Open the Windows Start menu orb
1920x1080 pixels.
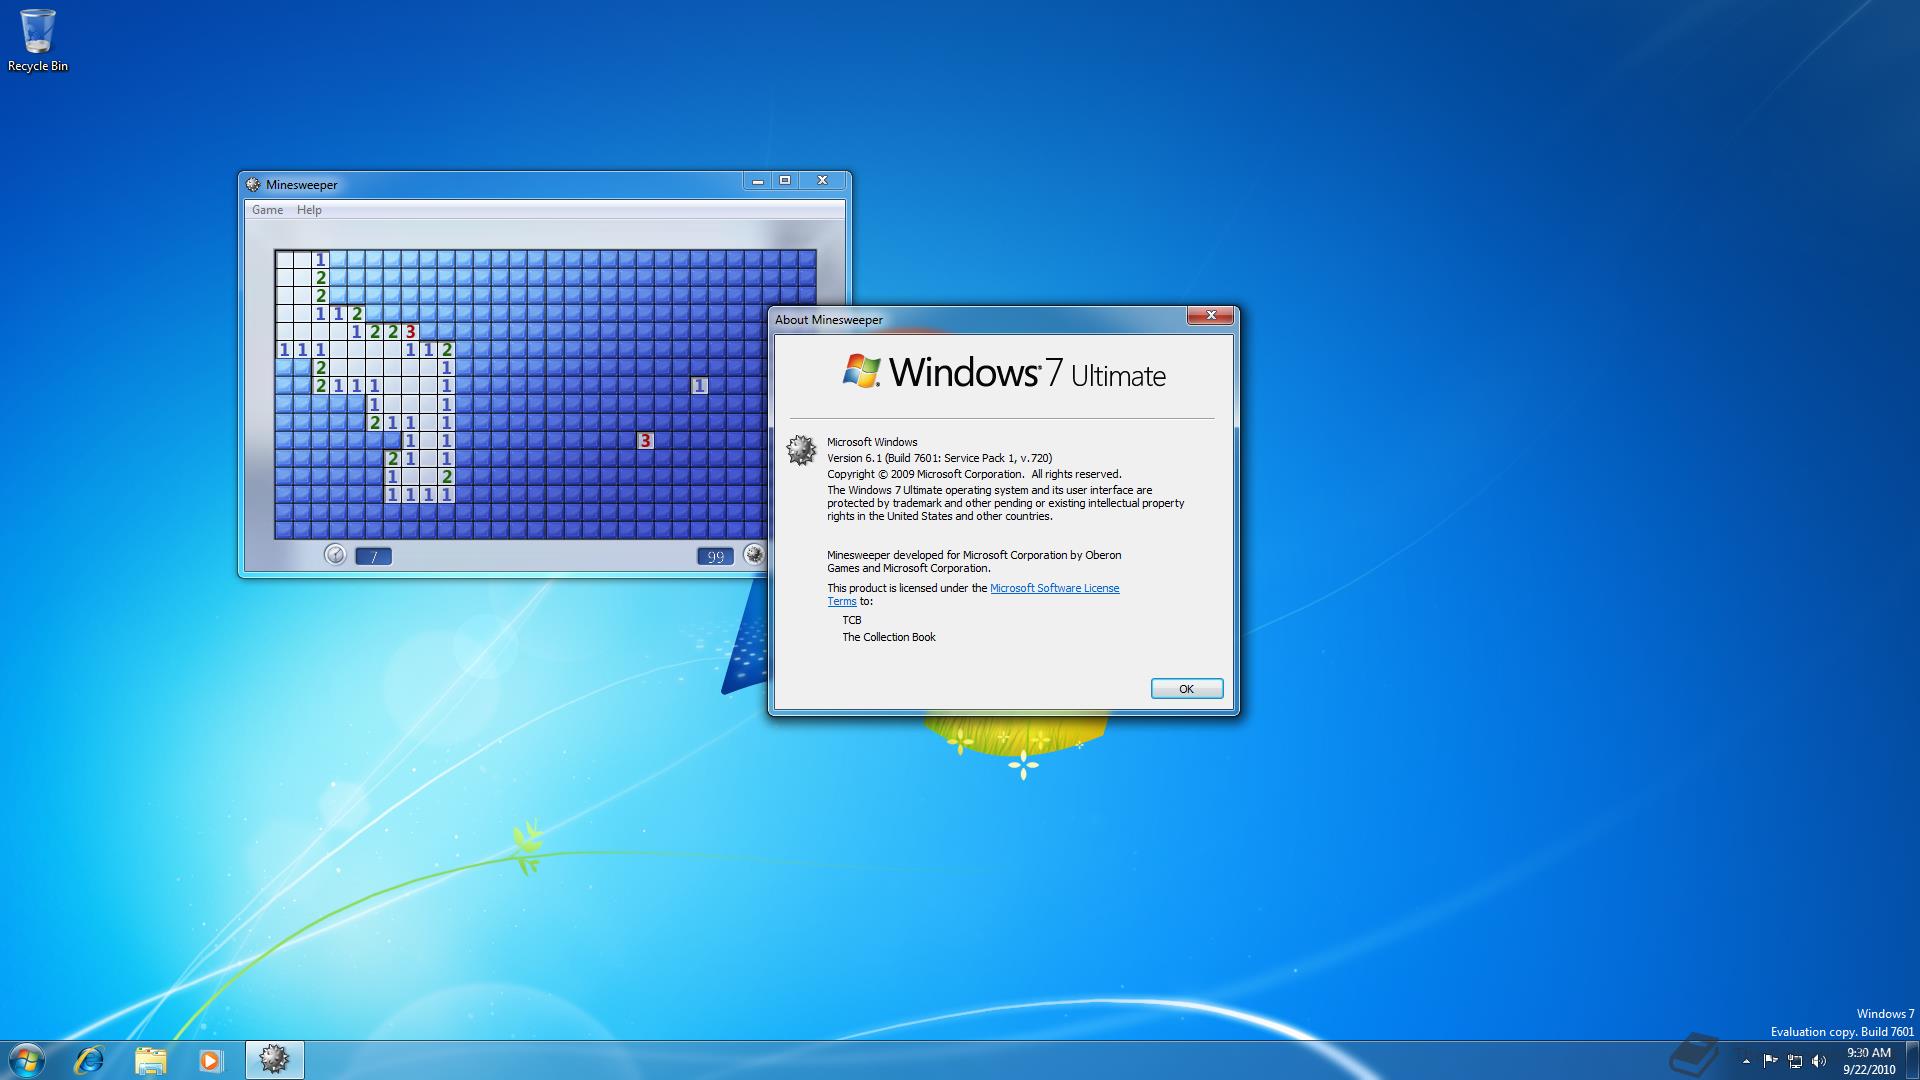27,1060
